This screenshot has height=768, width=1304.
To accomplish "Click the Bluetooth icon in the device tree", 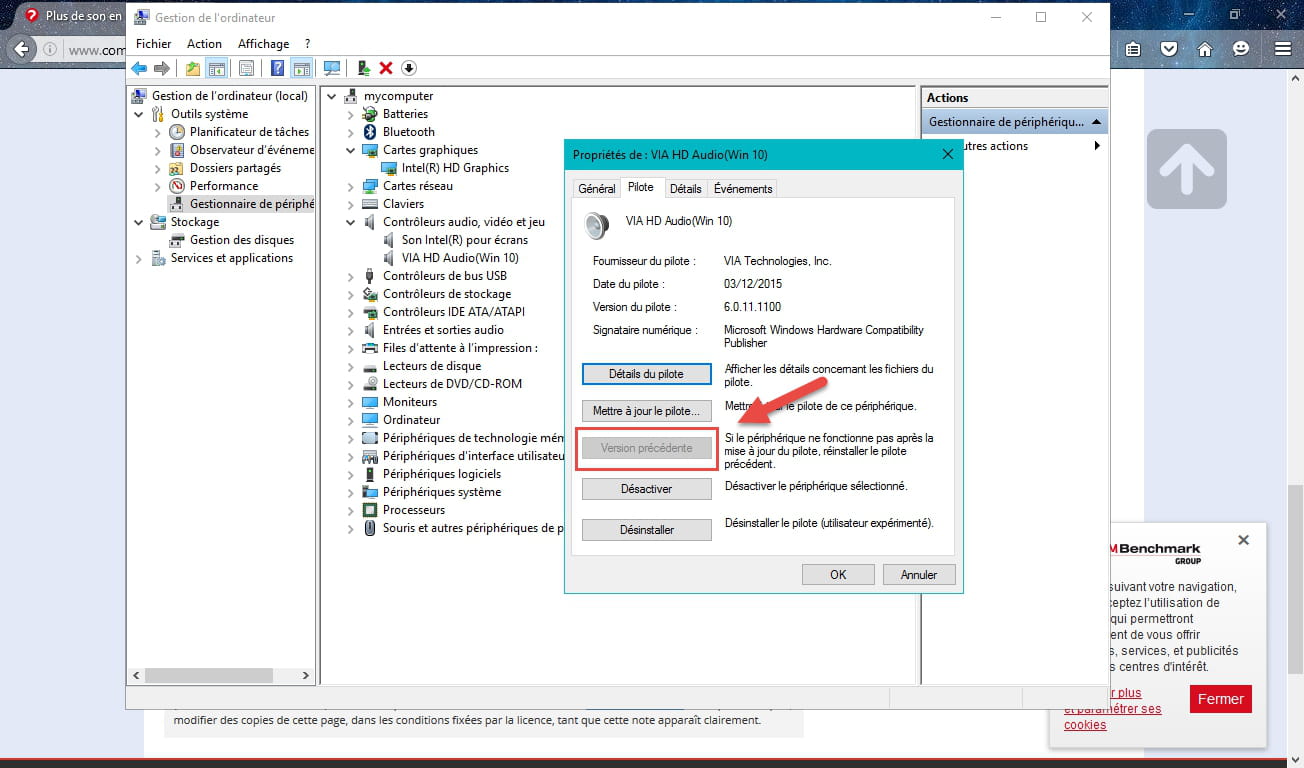I will pyautogui.click(x=369, y=132).
